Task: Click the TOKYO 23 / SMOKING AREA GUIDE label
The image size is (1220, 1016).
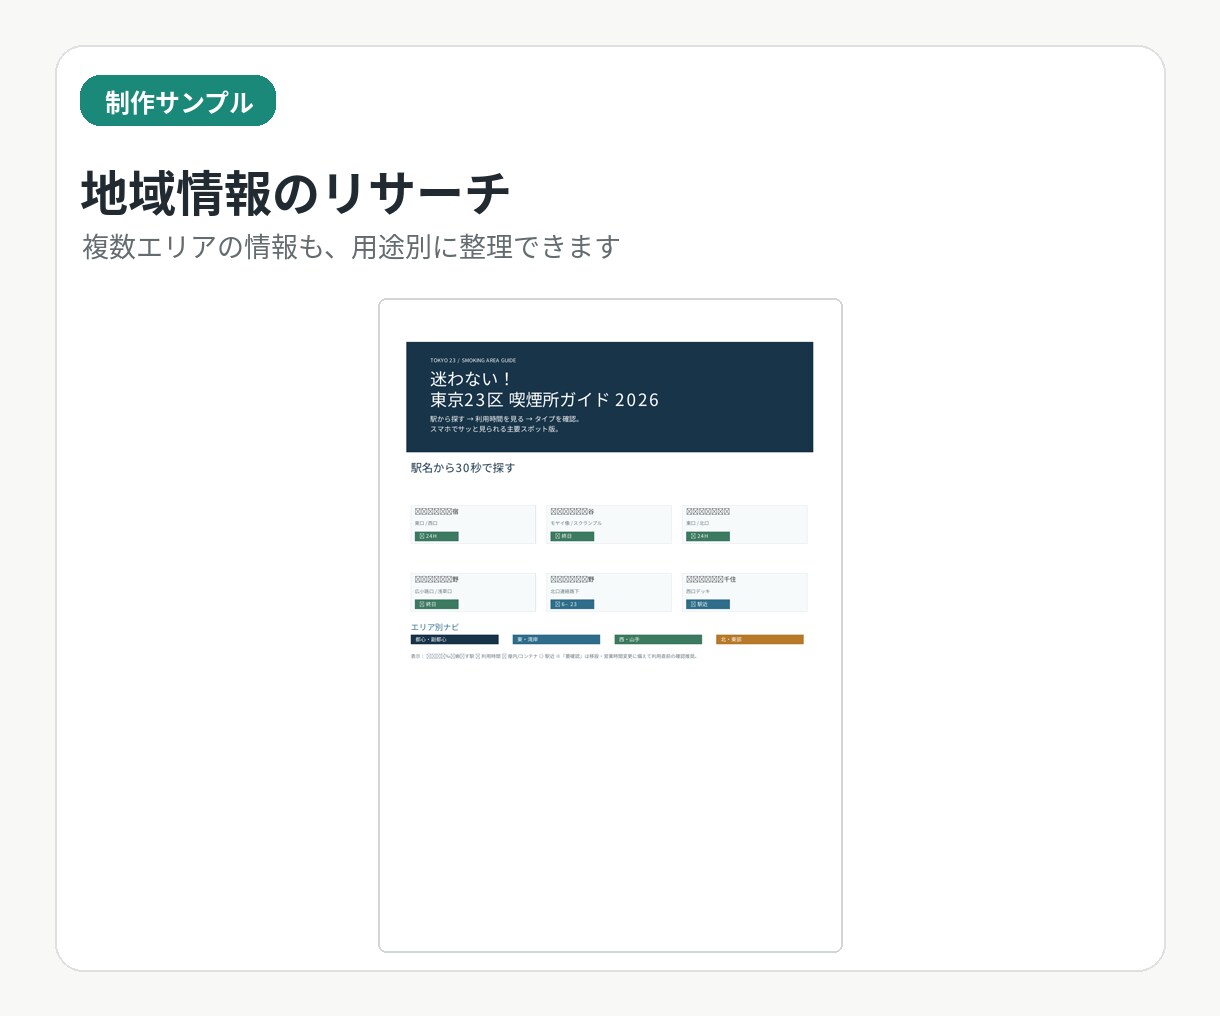Action: (473, 360)
